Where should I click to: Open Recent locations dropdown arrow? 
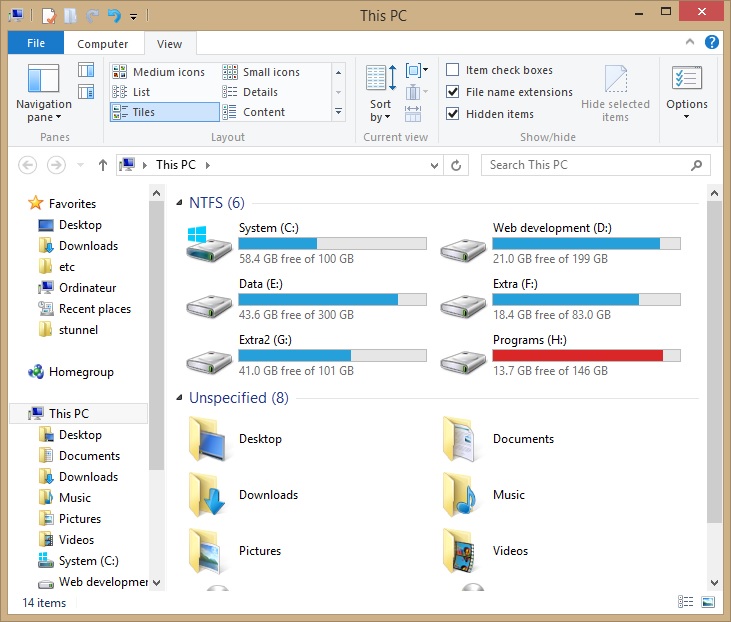coord(80,165)
